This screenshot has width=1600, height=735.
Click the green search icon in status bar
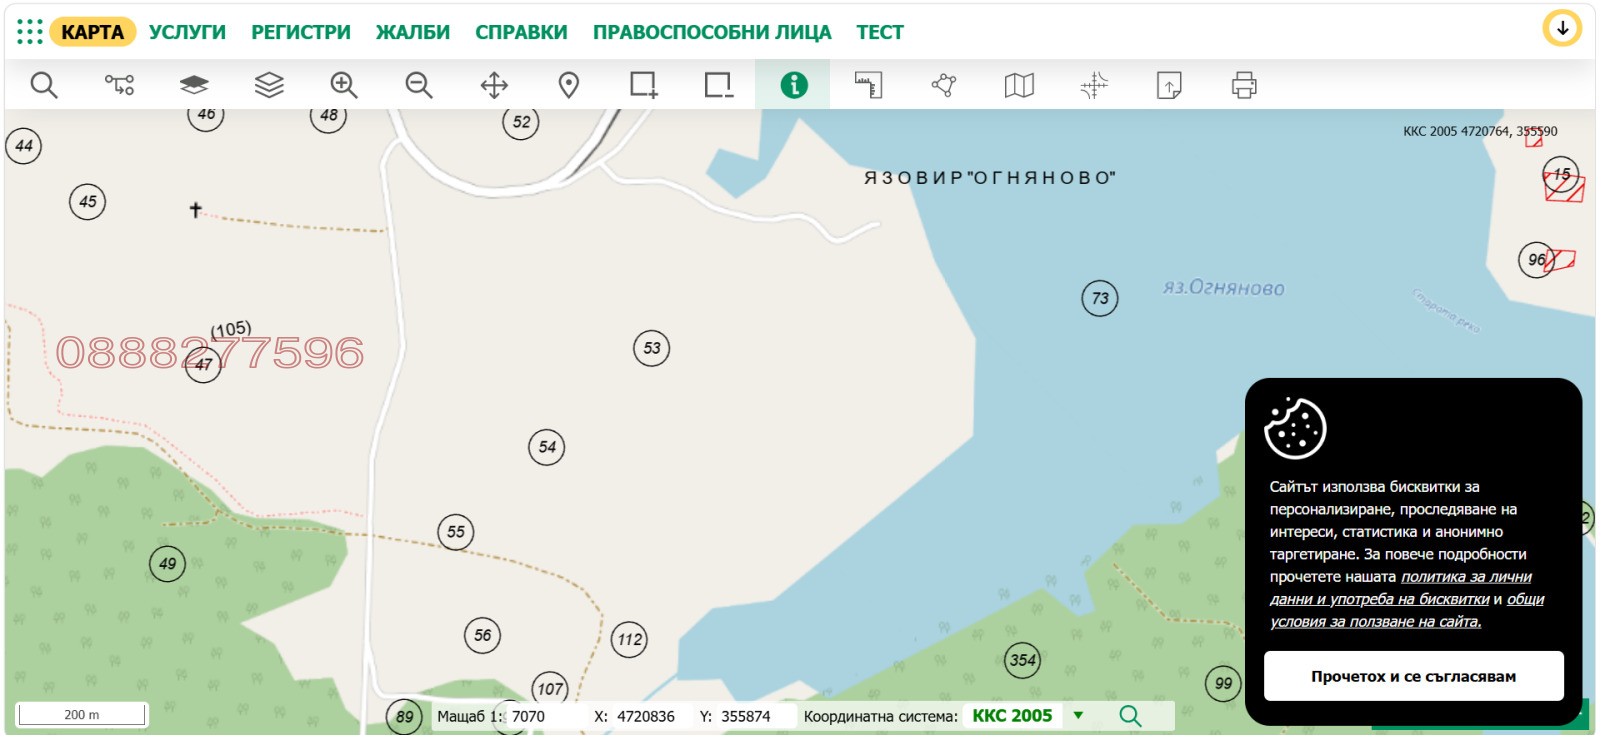[x=1130, y=716]
